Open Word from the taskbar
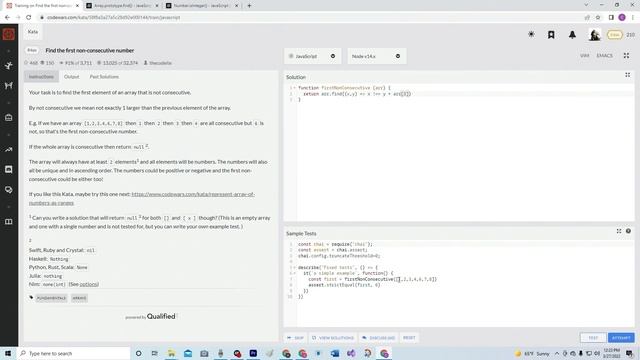Screen dimensions: 640x360 [335, 353]
